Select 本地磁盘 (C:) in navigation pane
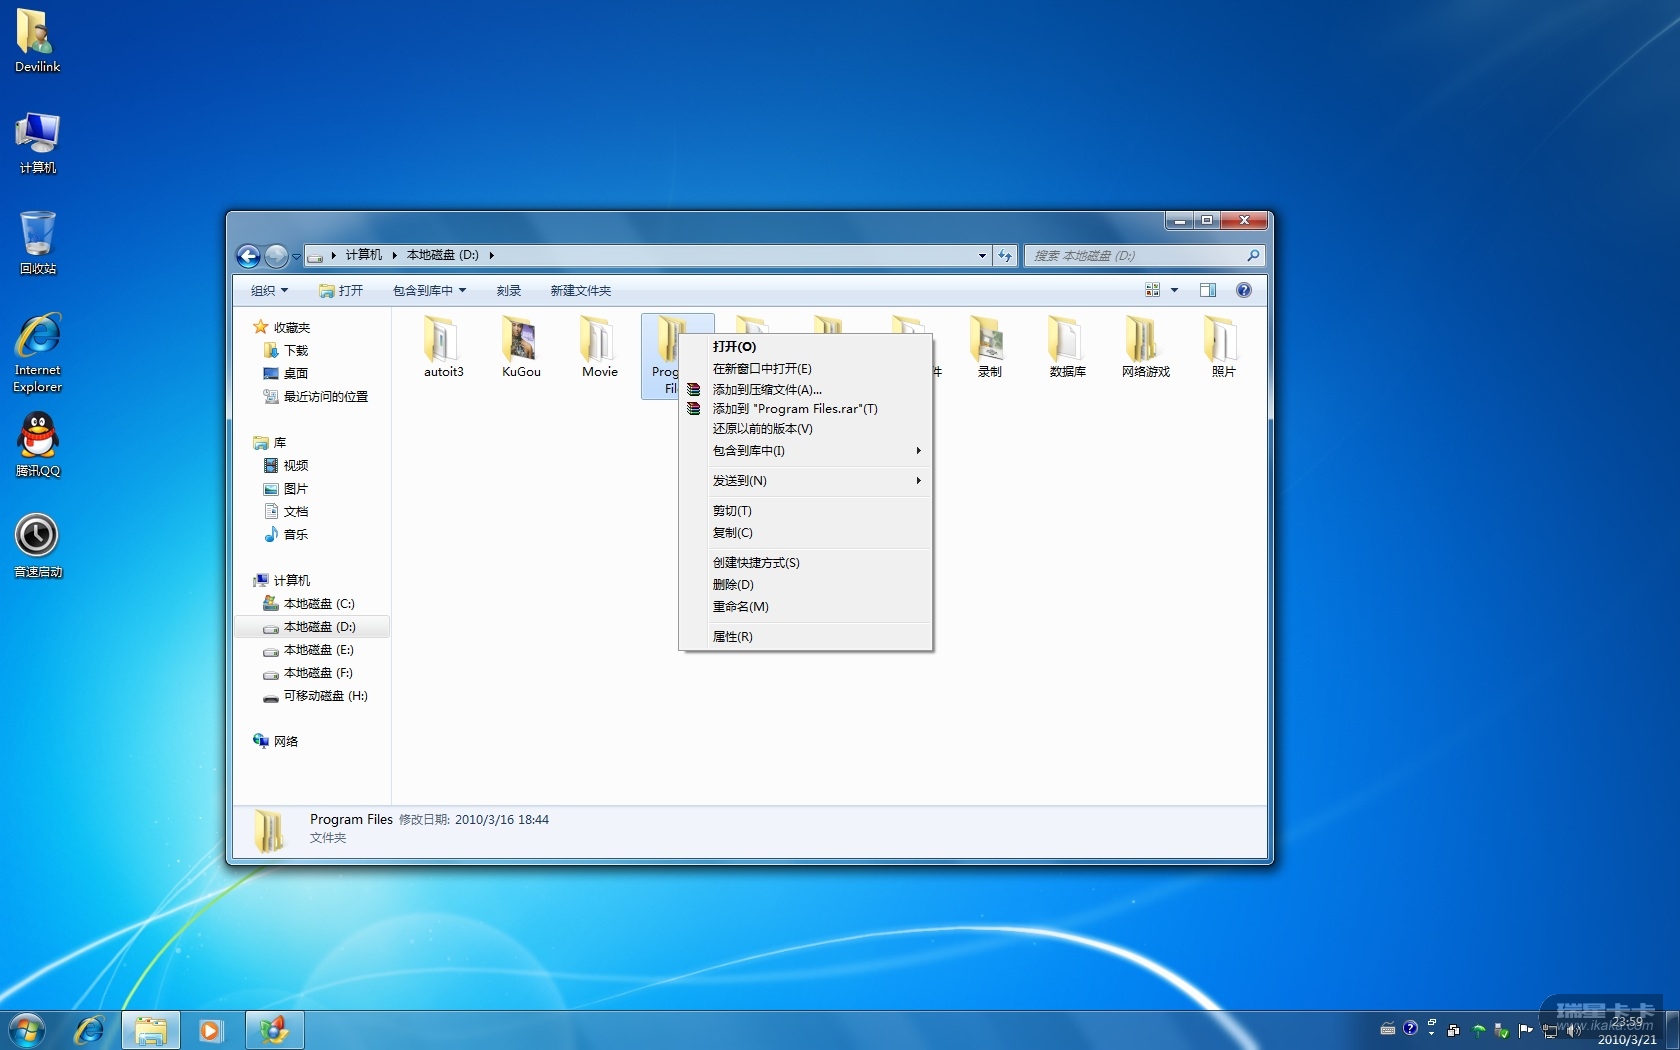The height and width of the screenshot is (1050, 1680). [318, 604]
